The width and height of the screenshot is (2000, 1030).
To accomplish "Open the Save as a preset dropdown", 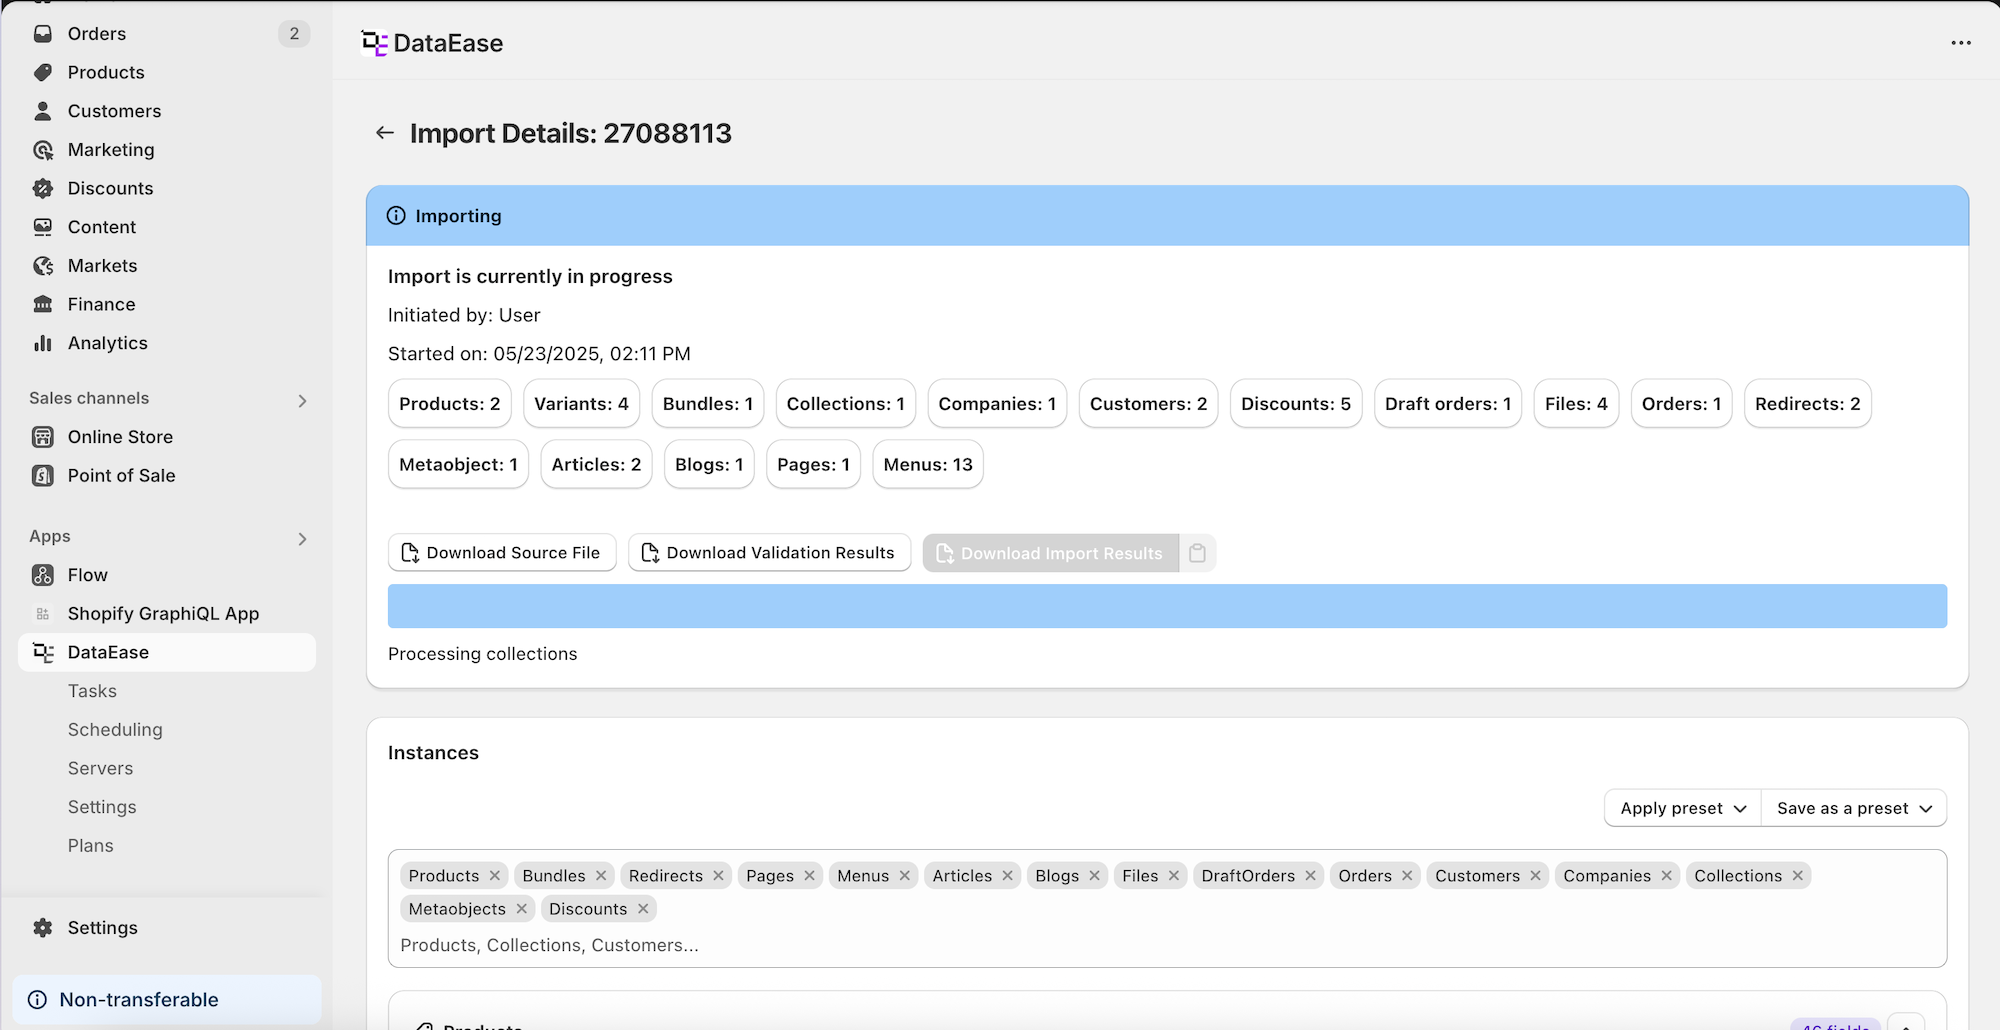I will pyautogui.click(x=1854, y=808).
